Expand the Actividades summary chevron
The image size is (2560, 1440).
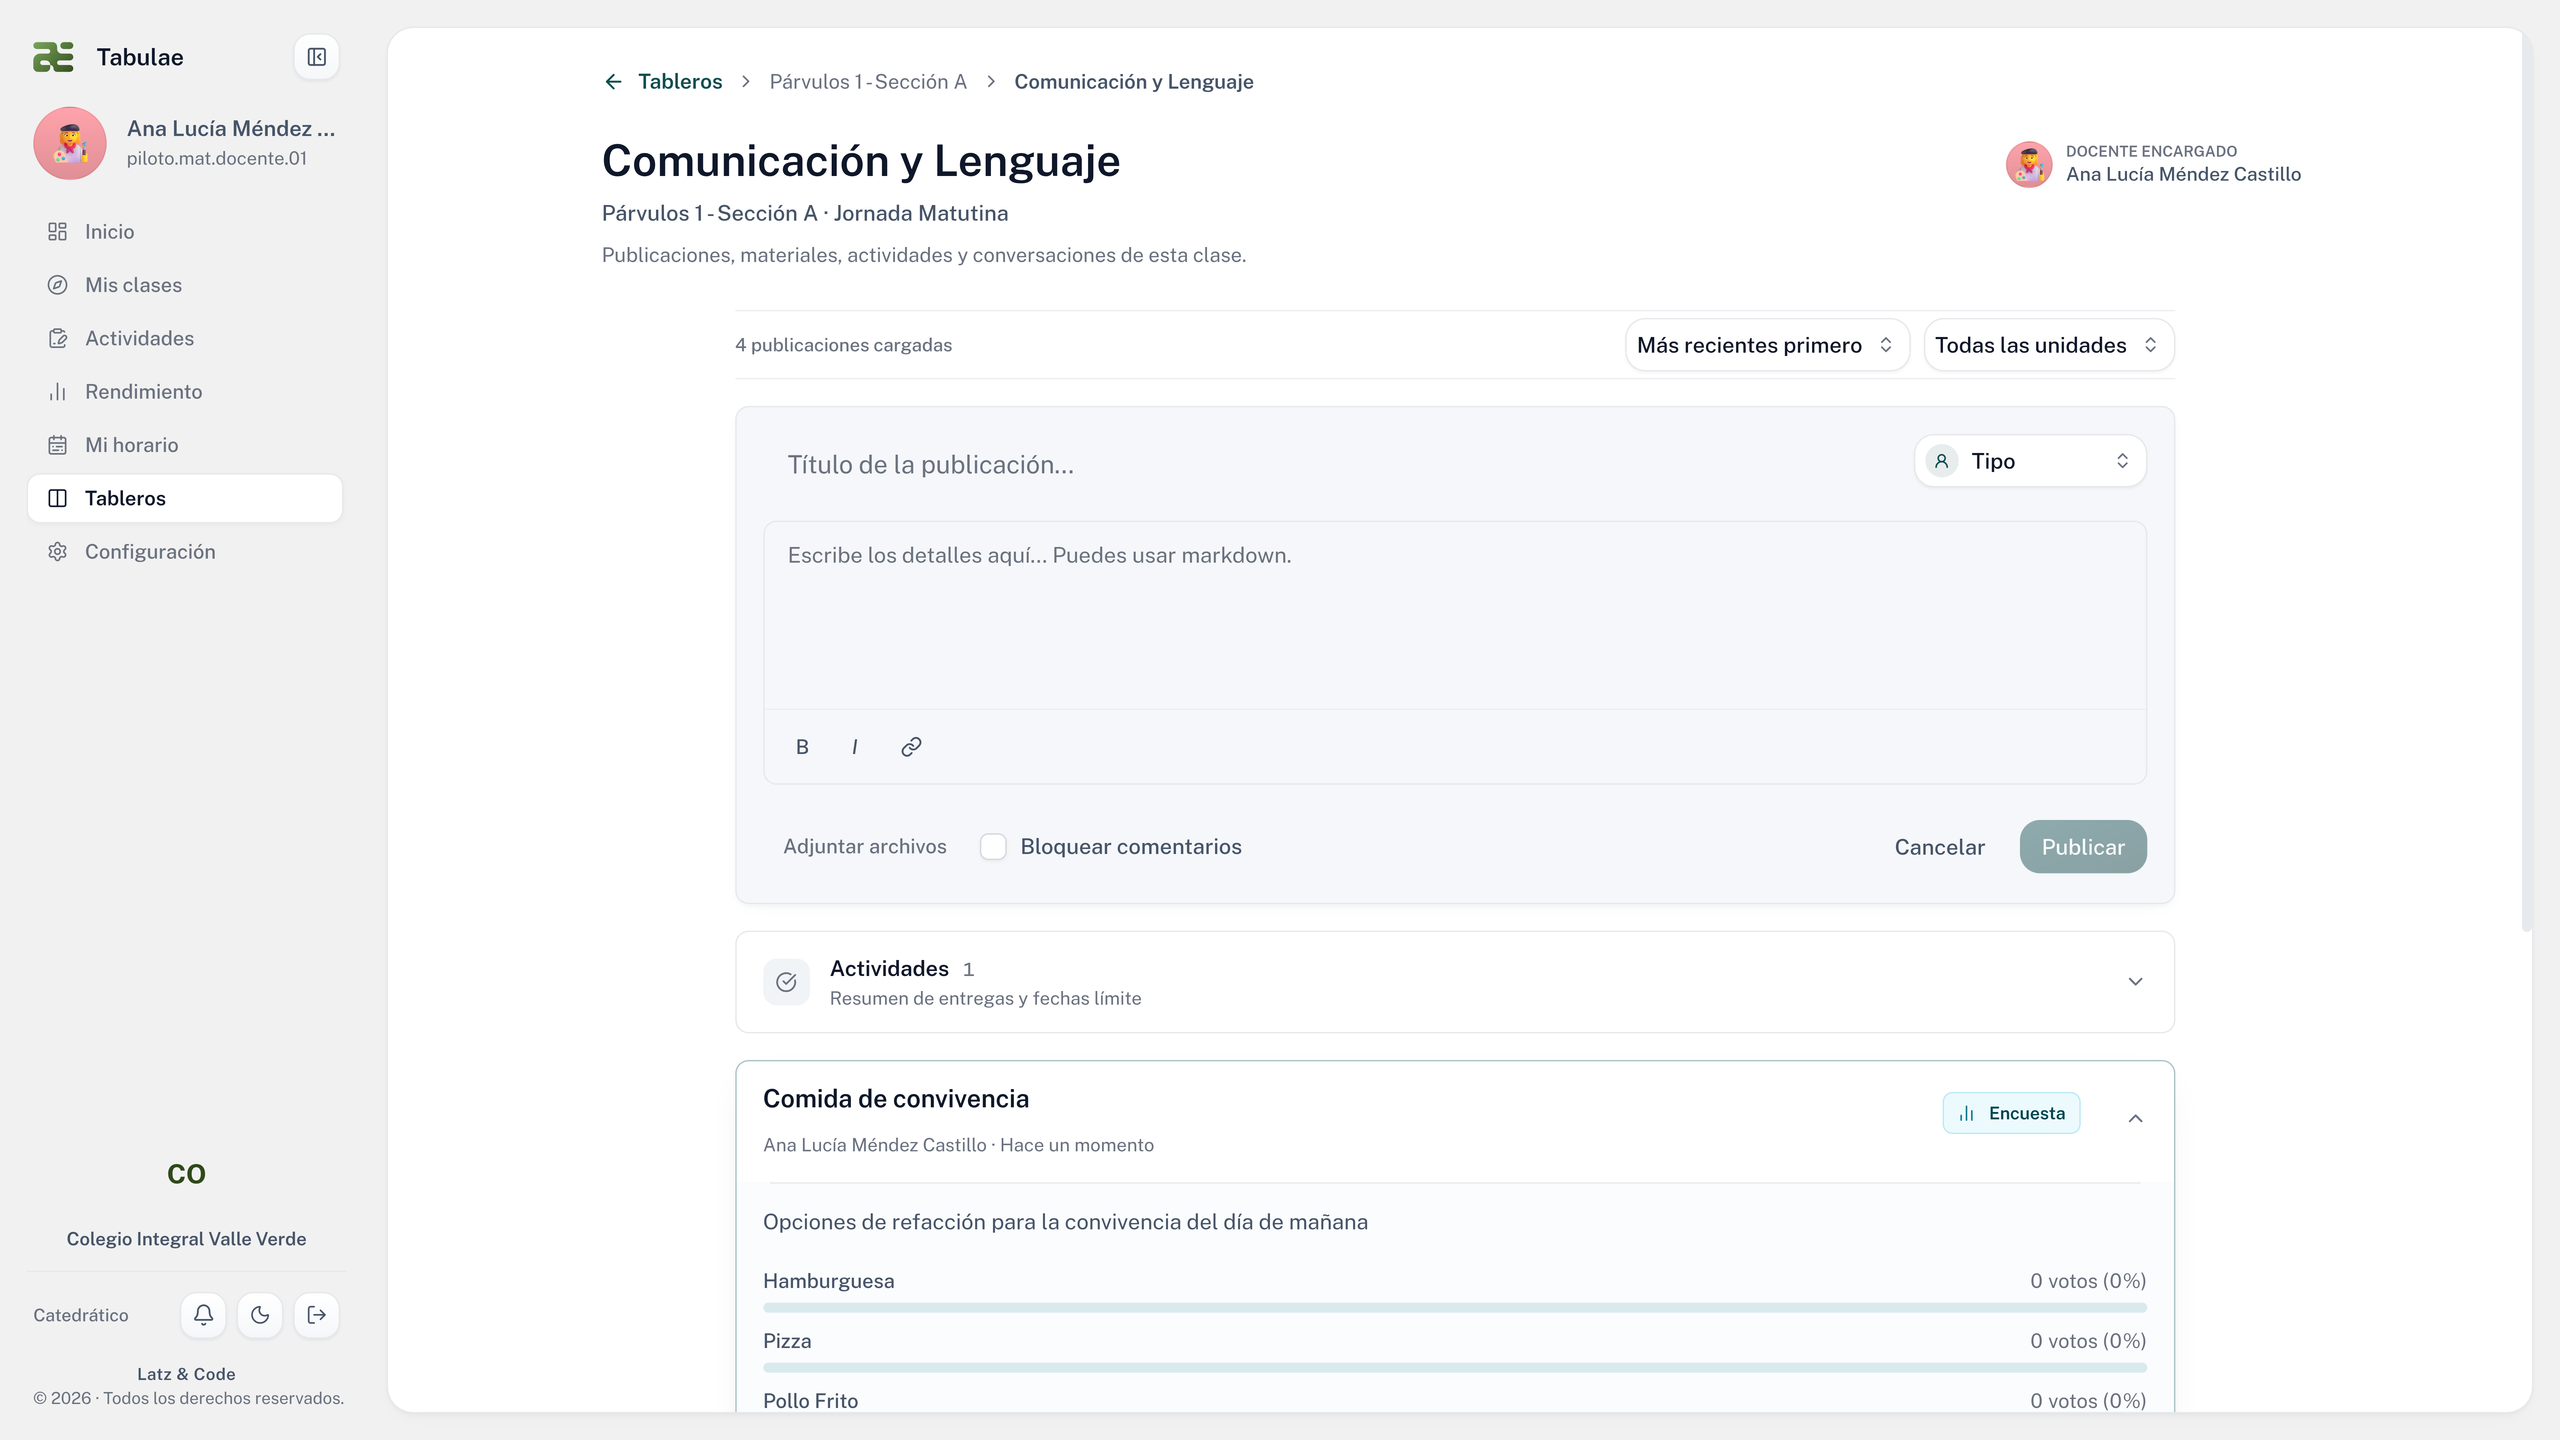(x=2135, y=982)
